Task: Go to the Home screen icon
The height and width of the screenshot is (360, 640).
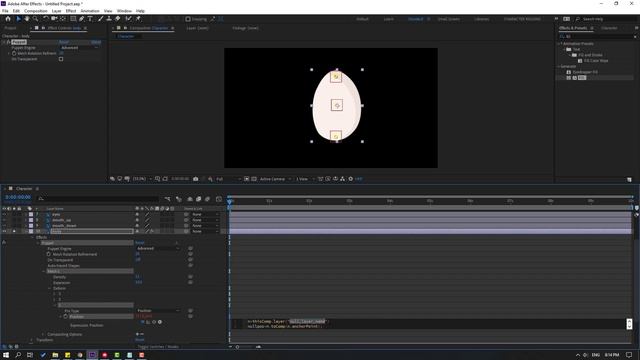Action: point(8,19)
